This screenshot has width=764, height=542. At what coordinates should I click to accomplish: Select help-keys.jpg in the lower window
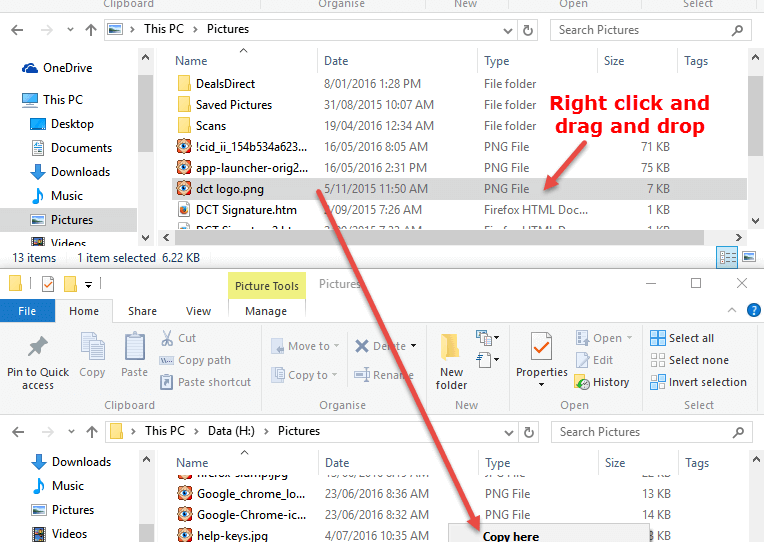click(223, 535)
